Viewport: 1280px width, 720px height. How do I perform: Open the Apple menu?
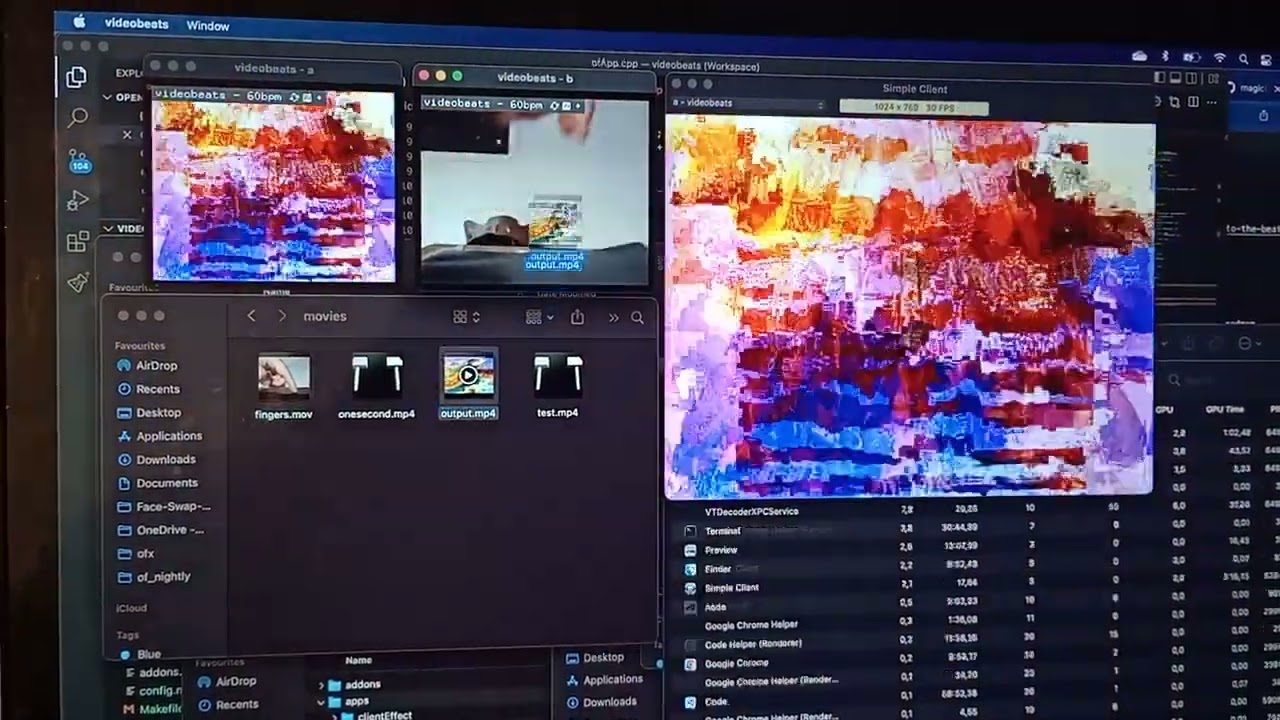point(79,22)
